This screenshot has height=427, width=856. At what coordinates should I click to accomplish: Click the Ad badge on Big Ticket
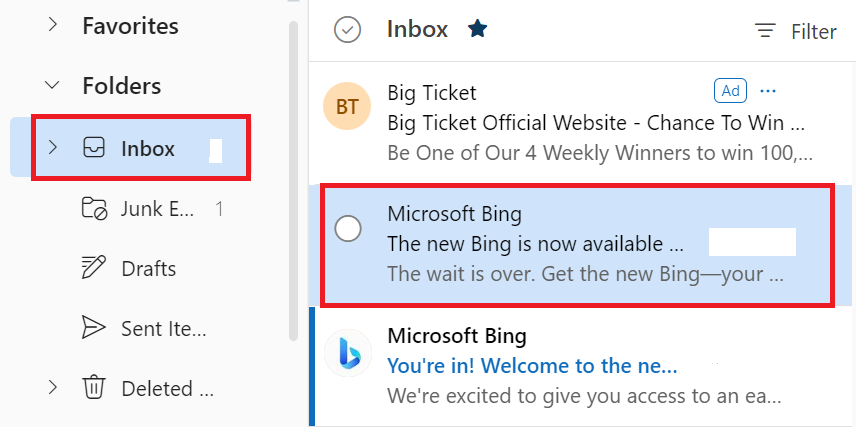tap(730, 91)
